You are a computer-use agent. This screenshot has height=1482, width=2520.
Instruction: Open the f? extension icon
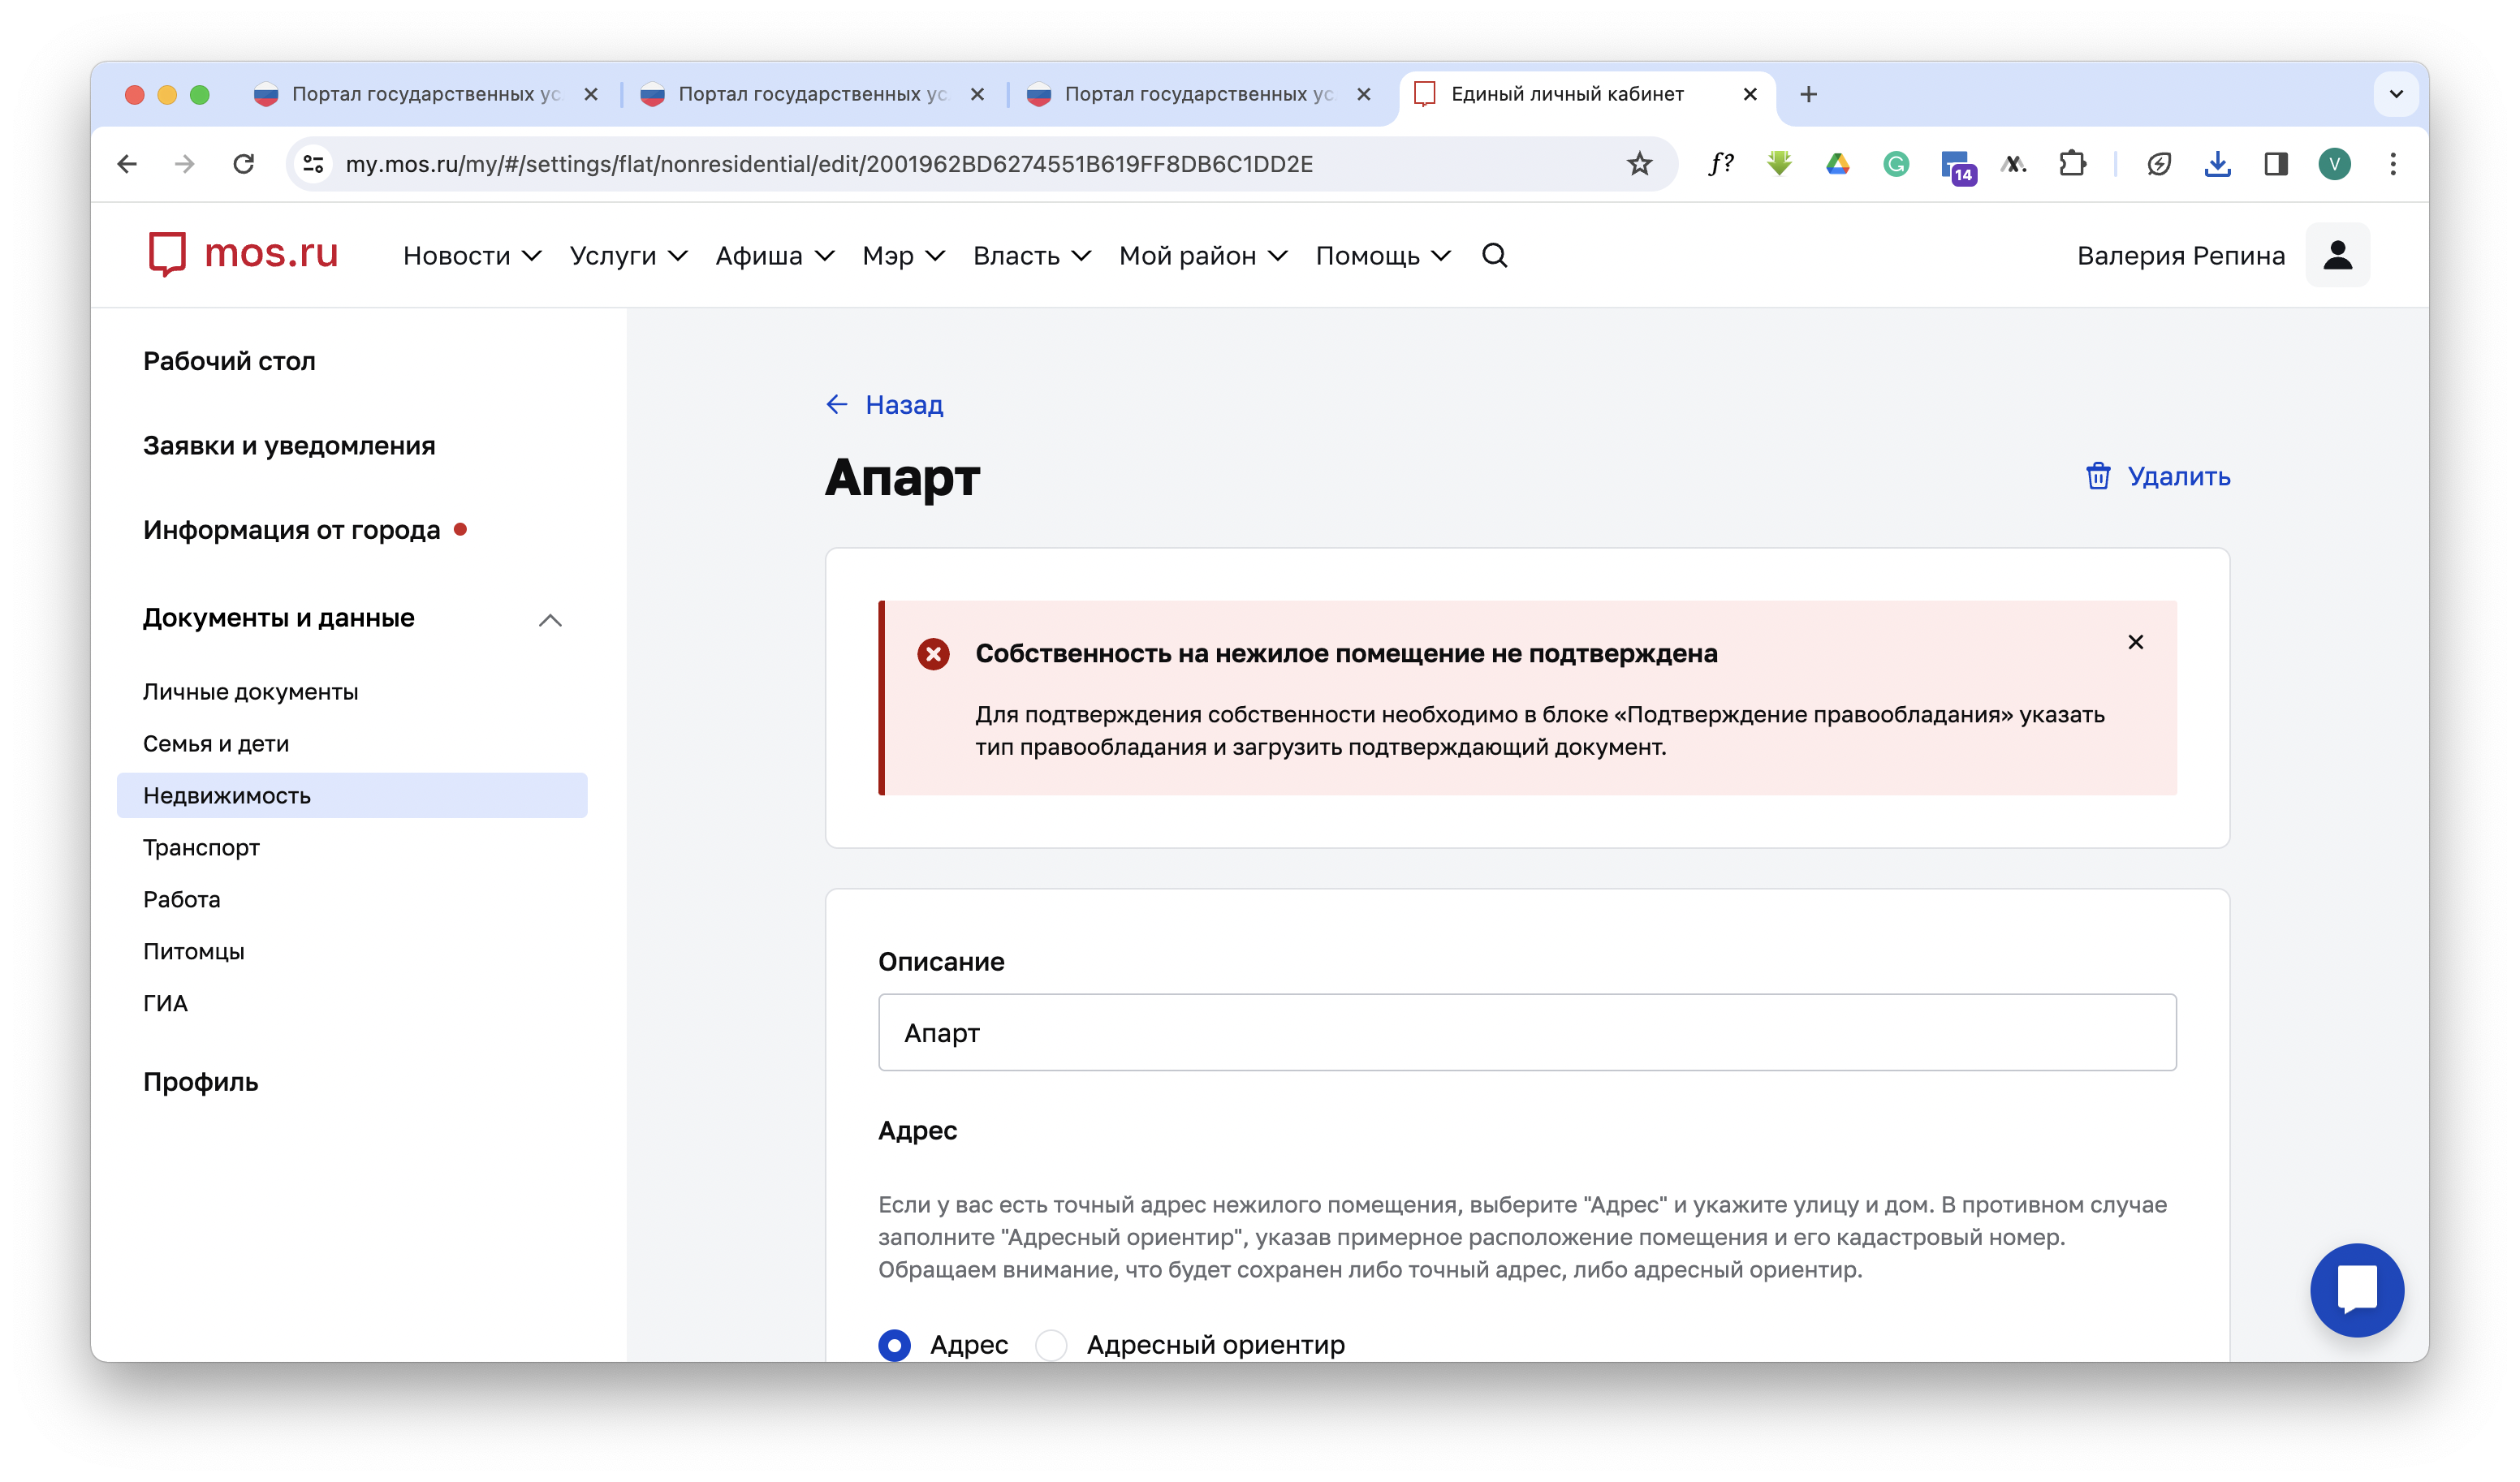1720,164
